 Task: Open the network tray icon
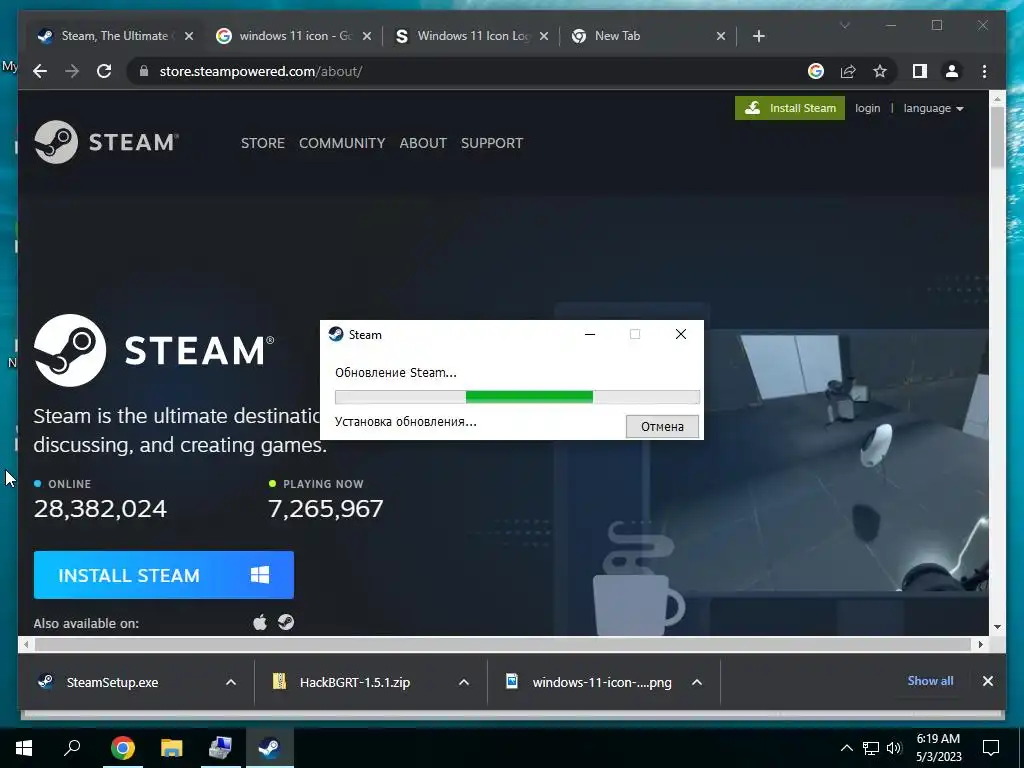pos(871,748)
